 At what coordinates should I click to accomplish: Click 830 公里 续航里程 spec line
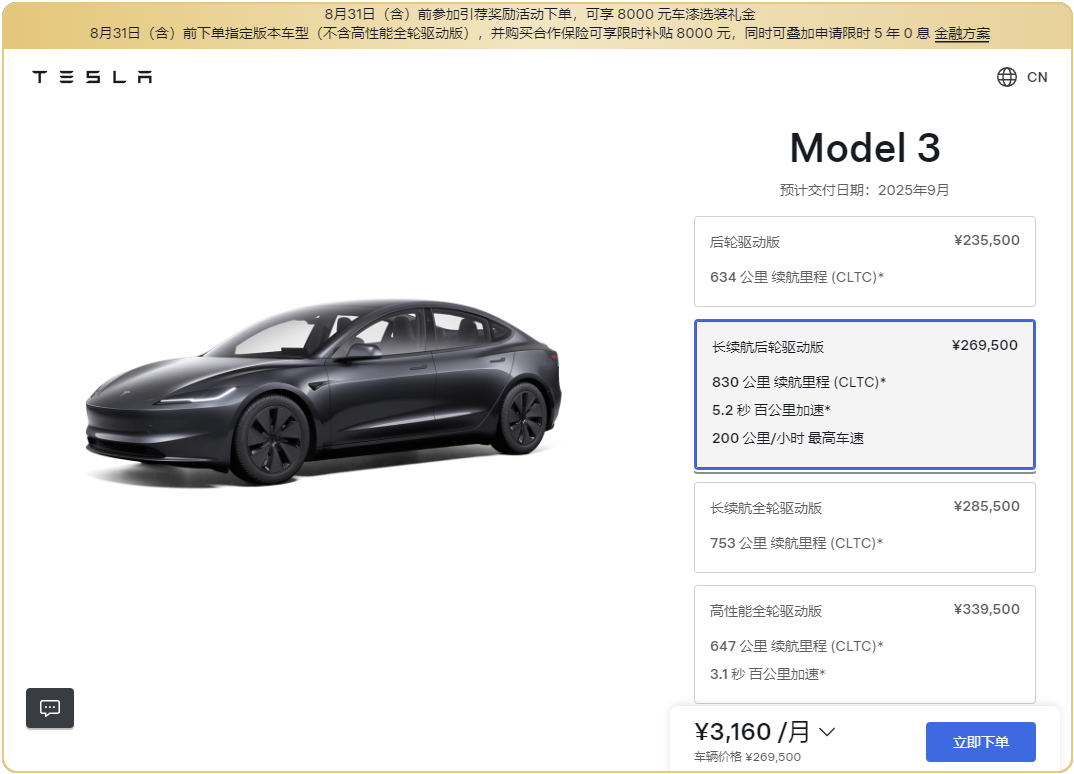tap(799, 382)
